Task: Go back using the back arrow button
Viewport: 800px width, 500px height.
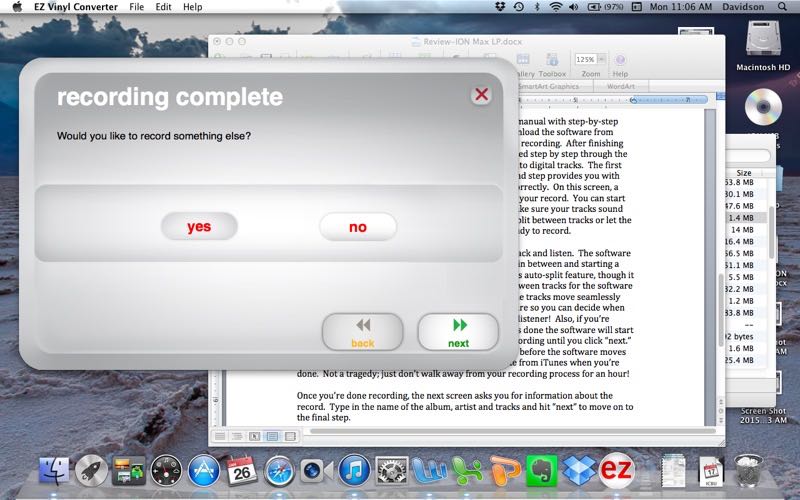Action: [362, 332]
